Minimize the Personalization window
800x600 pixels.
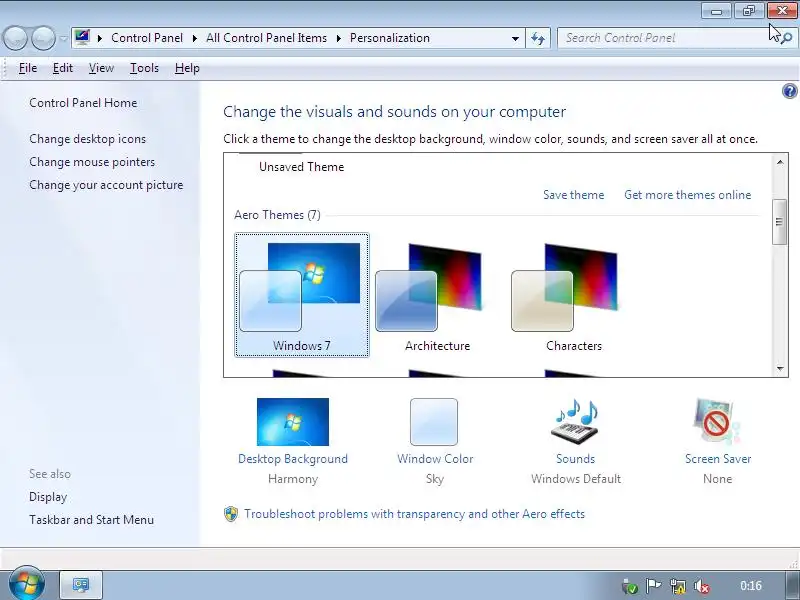point(716,11)
